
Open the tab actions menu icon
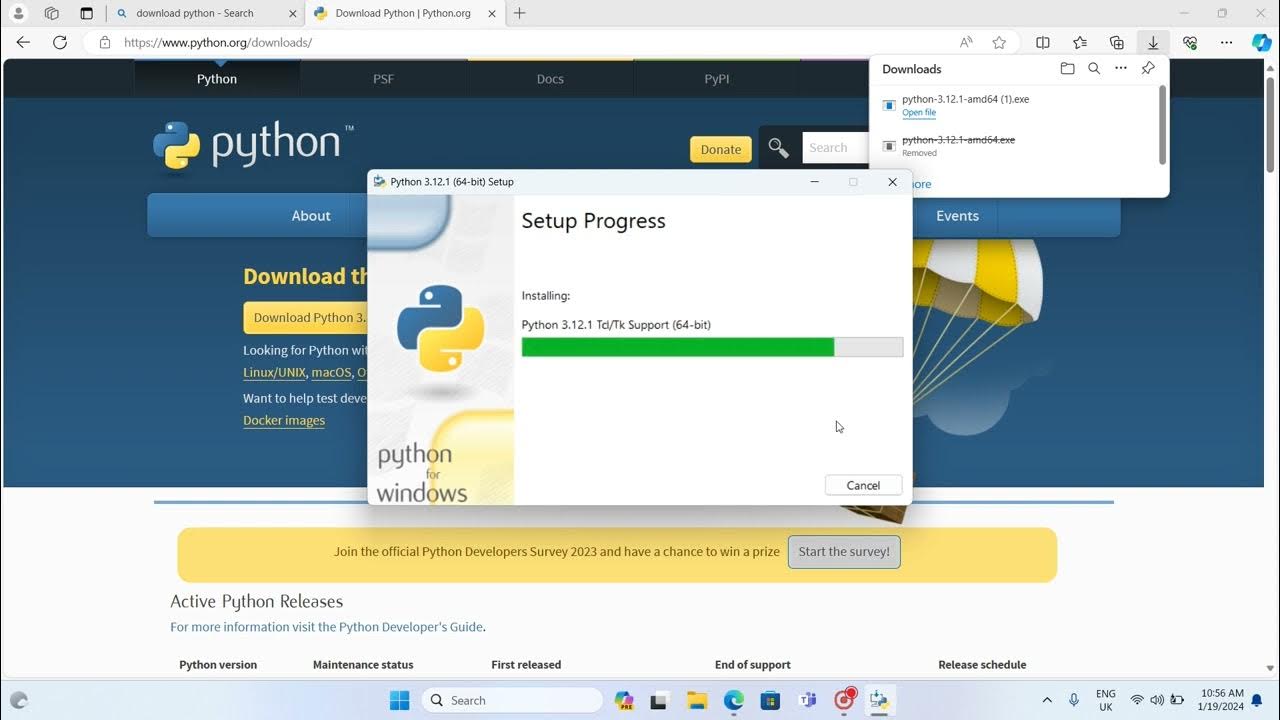[86, 13]
